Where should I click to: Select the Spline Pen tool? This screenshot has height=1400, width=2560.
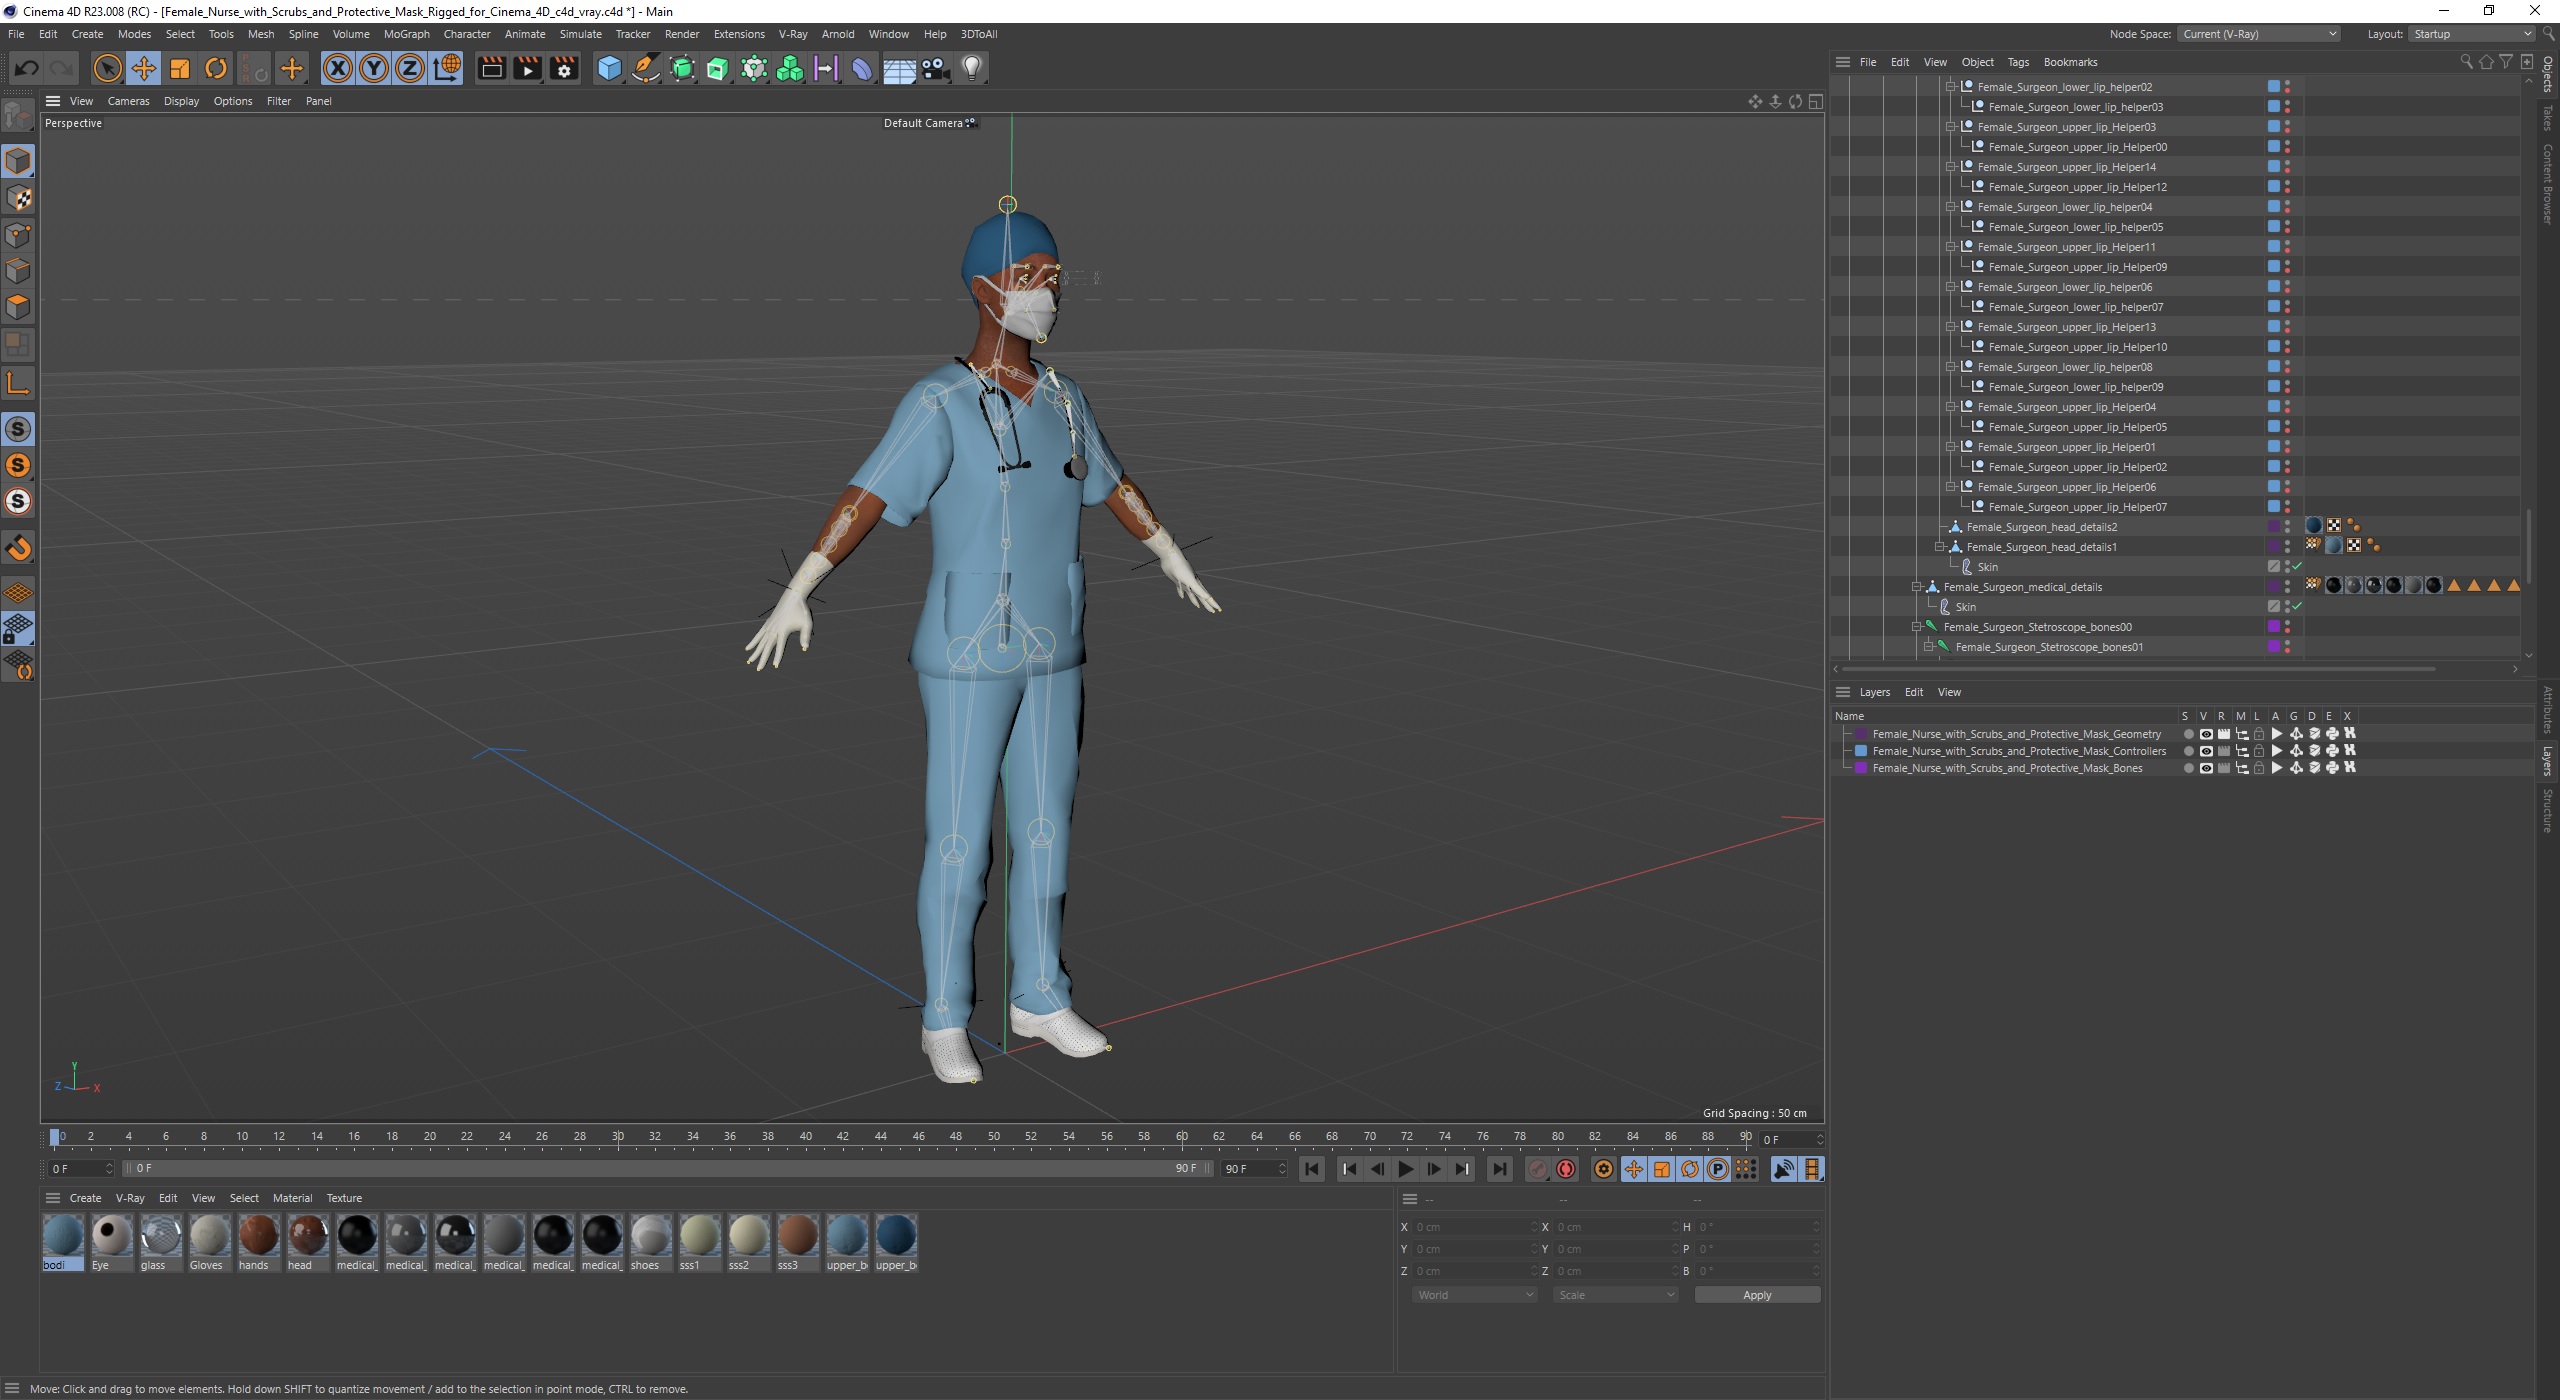(646, 68)
